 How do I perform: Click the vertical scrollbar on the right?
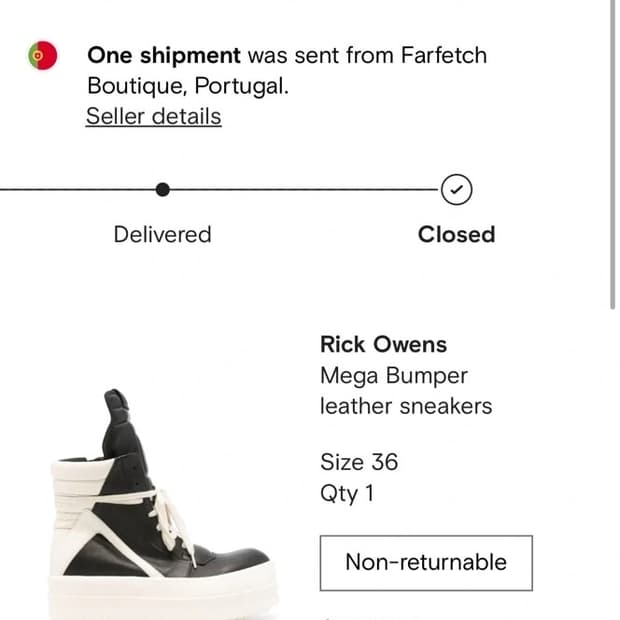click(612, 154)
